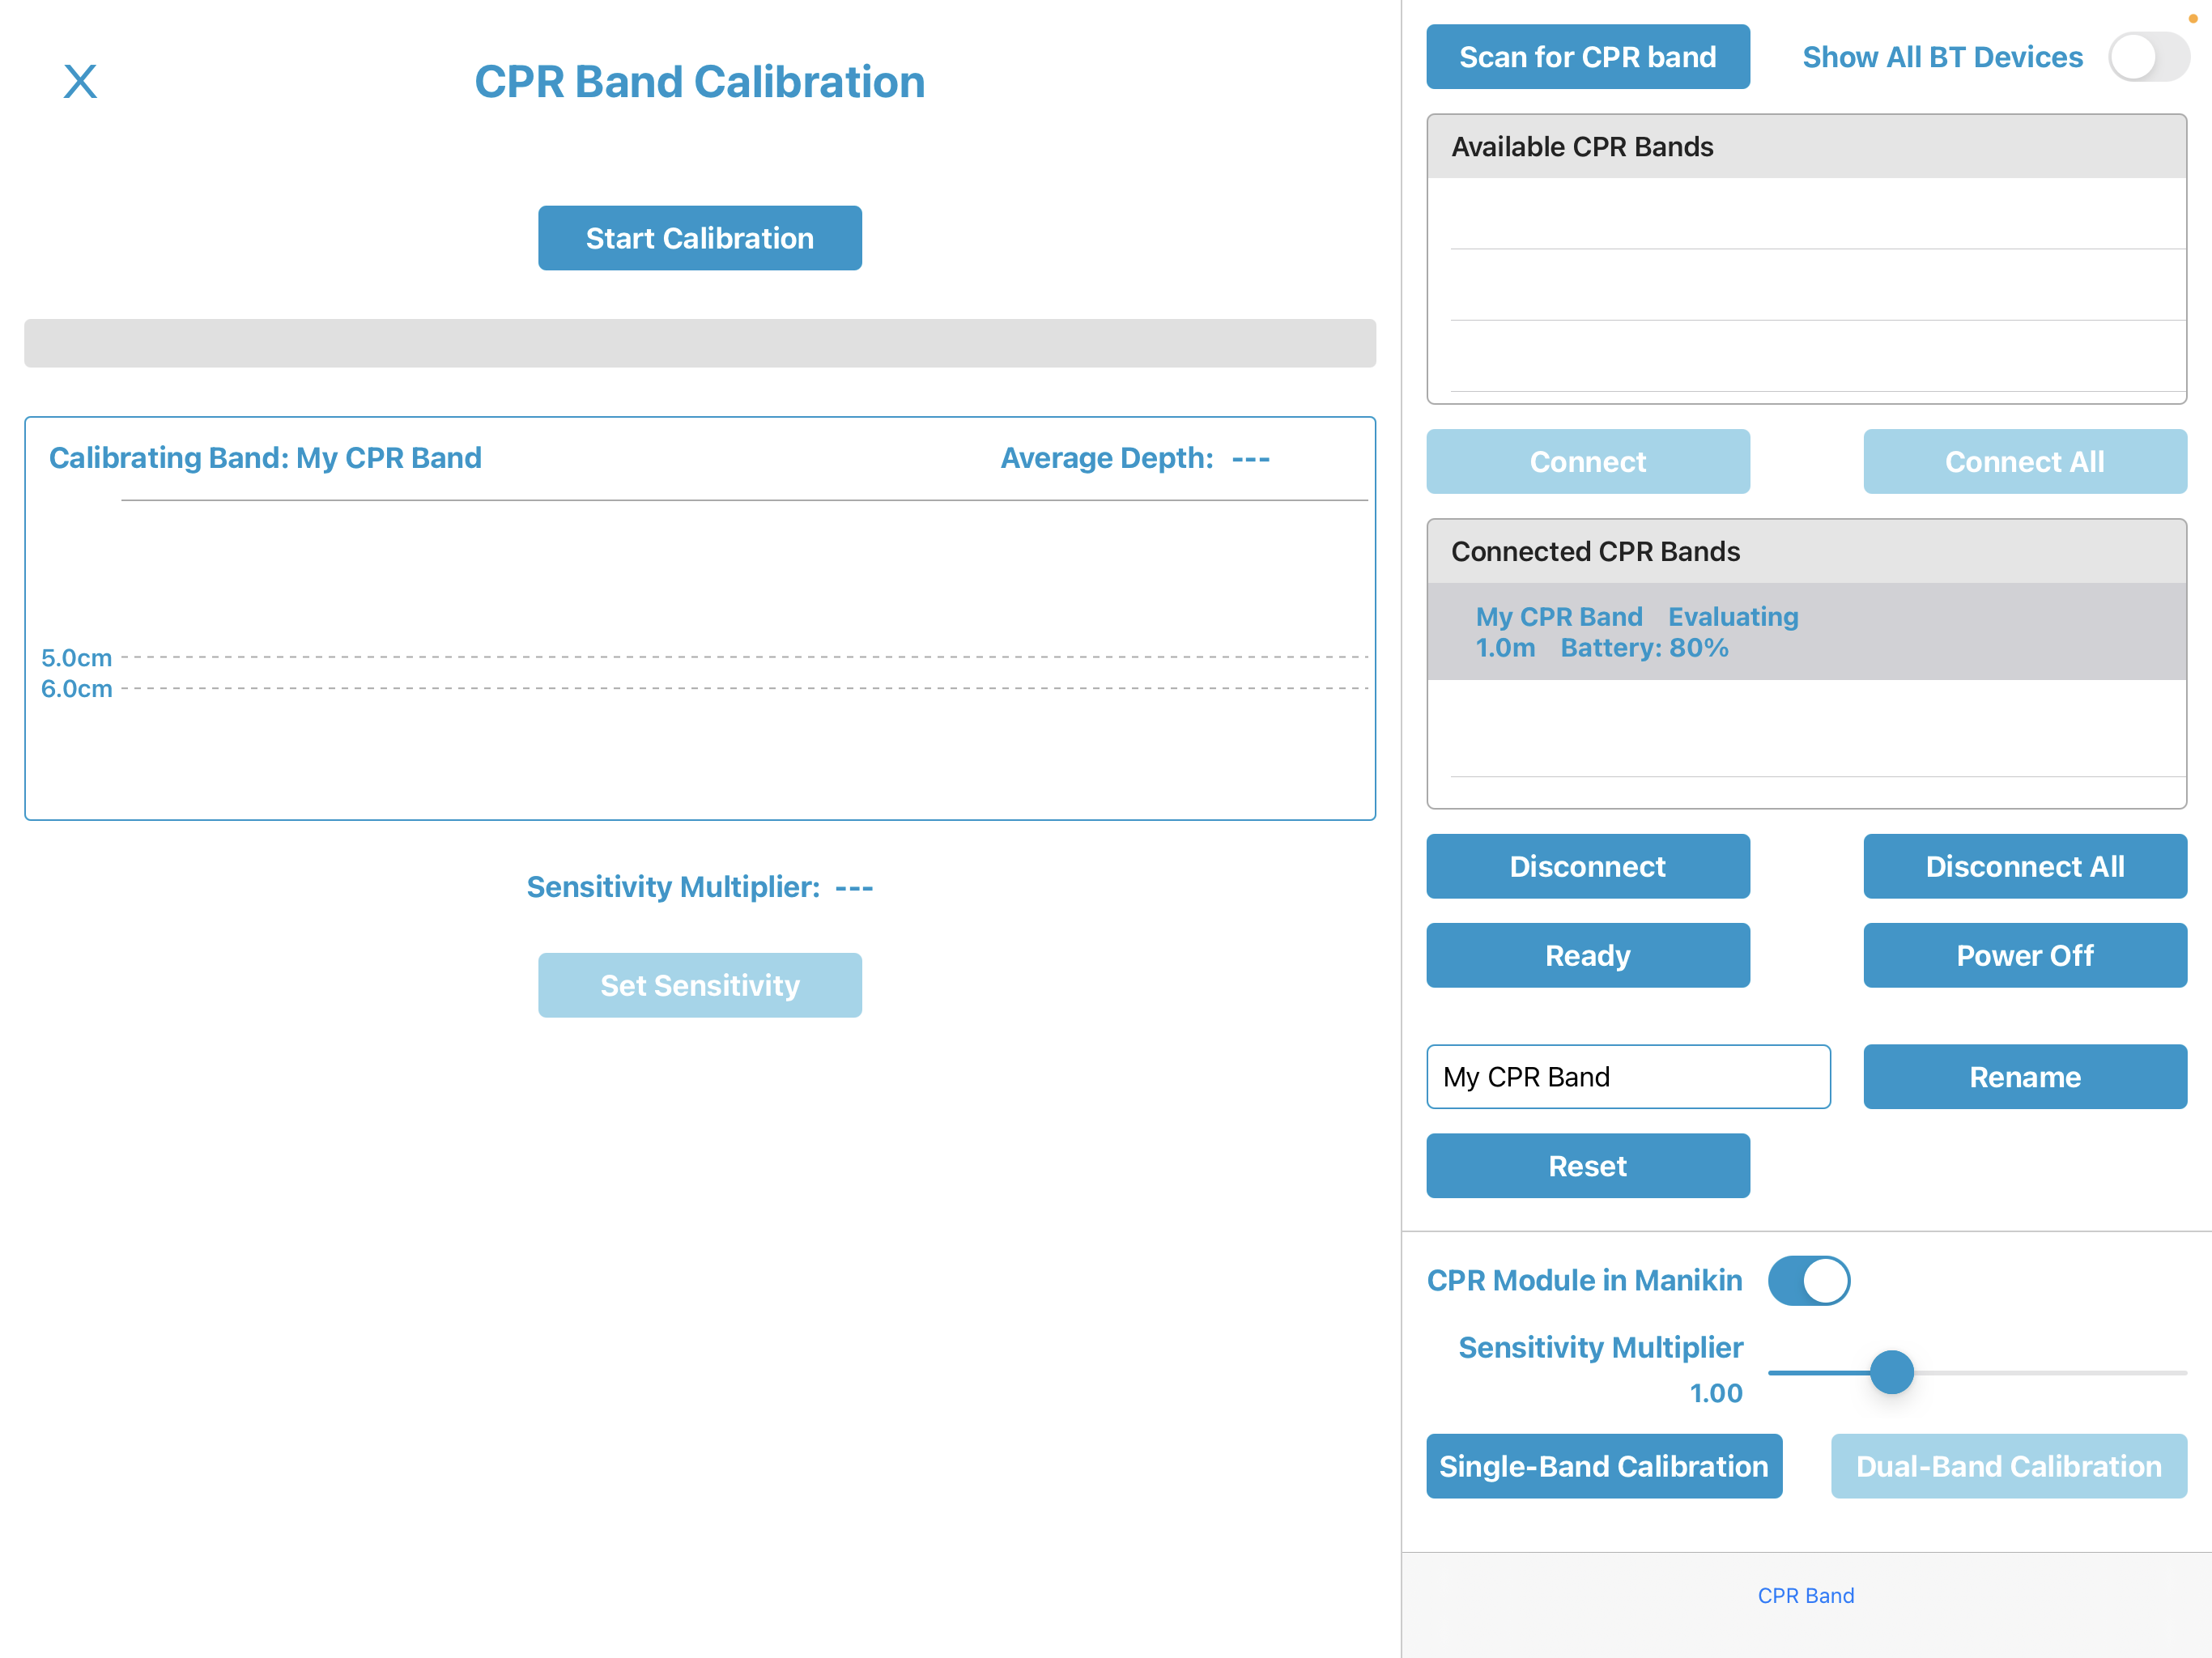Screen dimensions: 2212x1658
Task: Disconnect My CPR Band
Action: (x=1587, y=866)
